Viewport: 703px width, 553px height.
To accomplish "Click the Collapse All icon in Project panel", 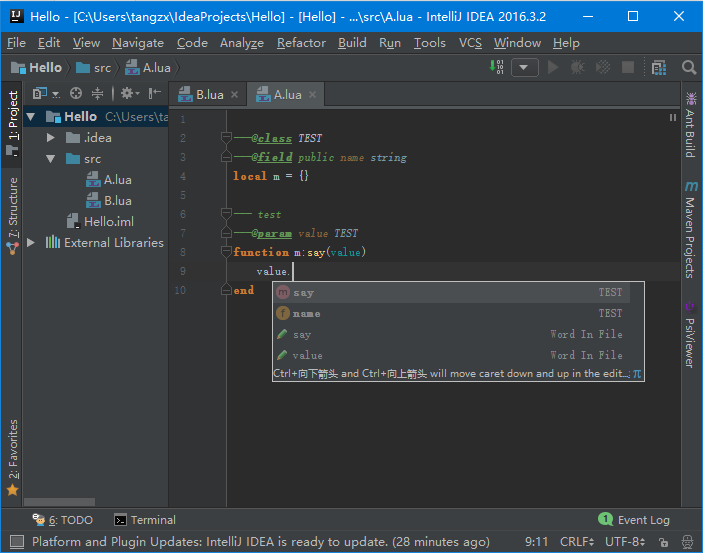I will coord(97,93).
